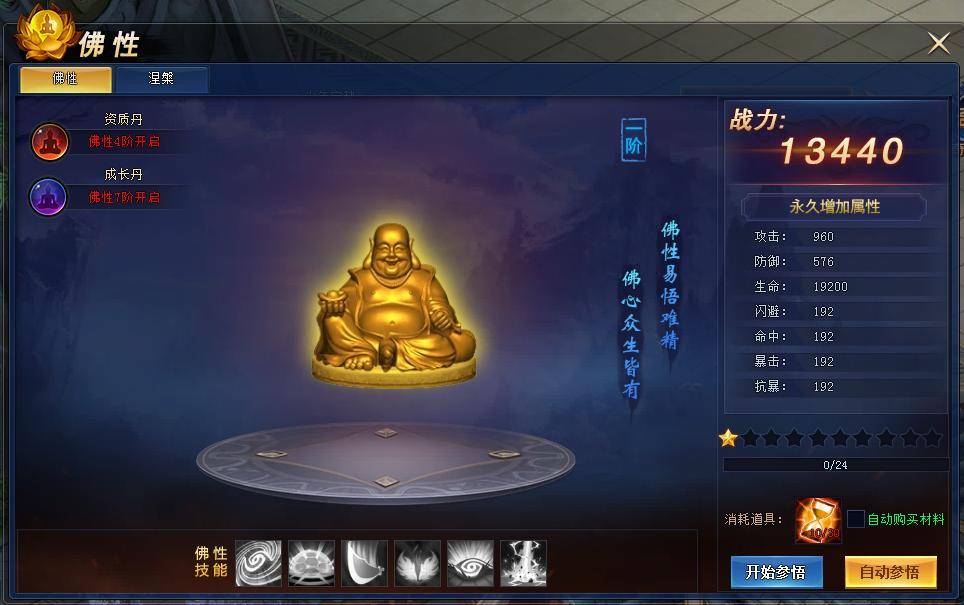964x605 pixels.
Task: Click the red 资质丹 pill icon
Action: [x=50, y=142]
